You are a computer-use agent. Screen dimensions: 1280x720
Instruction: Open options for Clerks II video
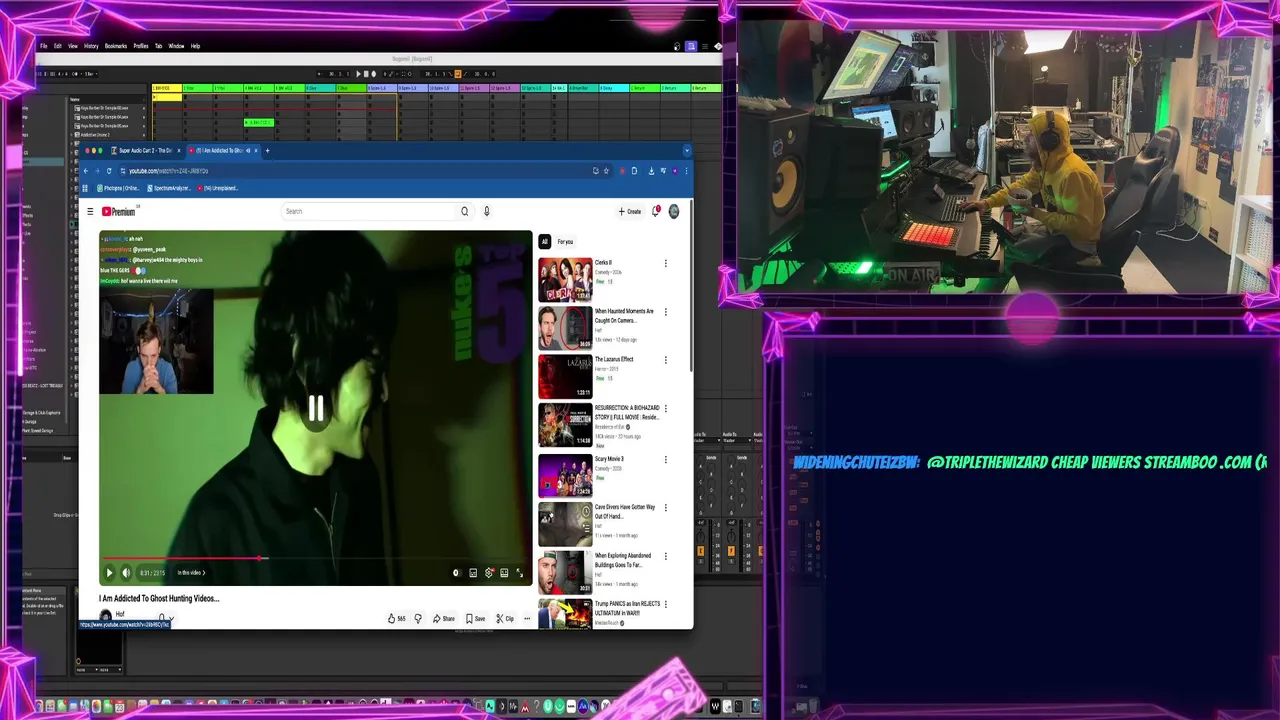(666, 264)
